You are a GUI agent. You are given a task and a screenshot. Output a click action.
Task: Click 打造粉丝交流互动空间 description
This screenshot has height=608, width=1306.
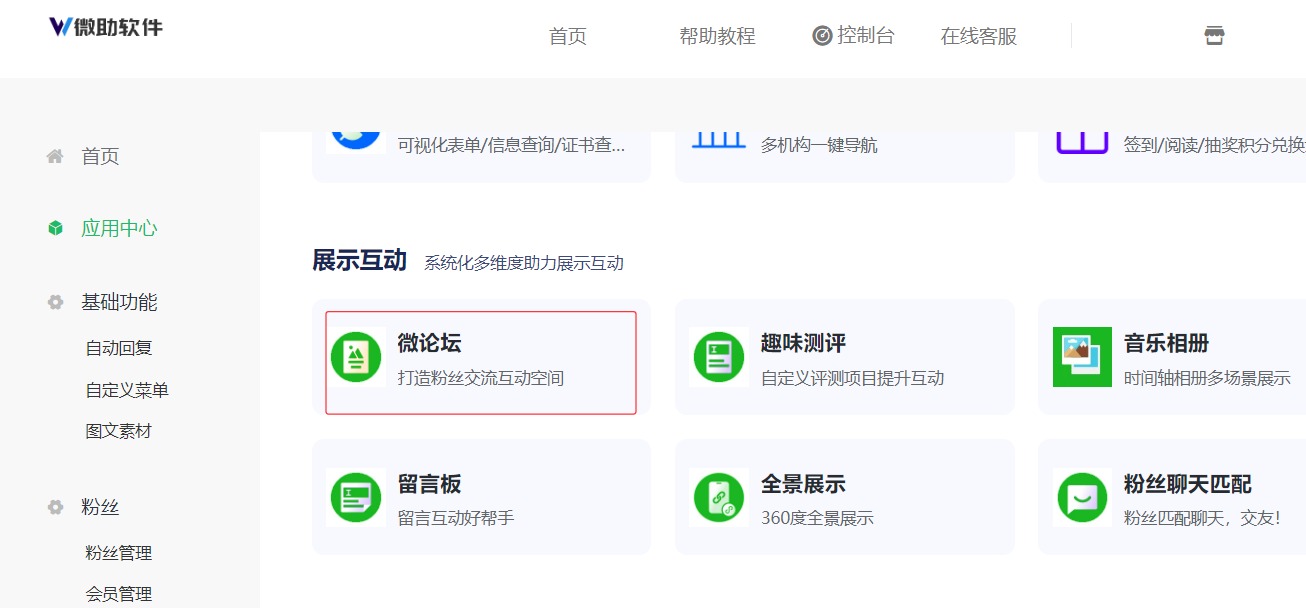pyautogui.click(x=481, y=378)
